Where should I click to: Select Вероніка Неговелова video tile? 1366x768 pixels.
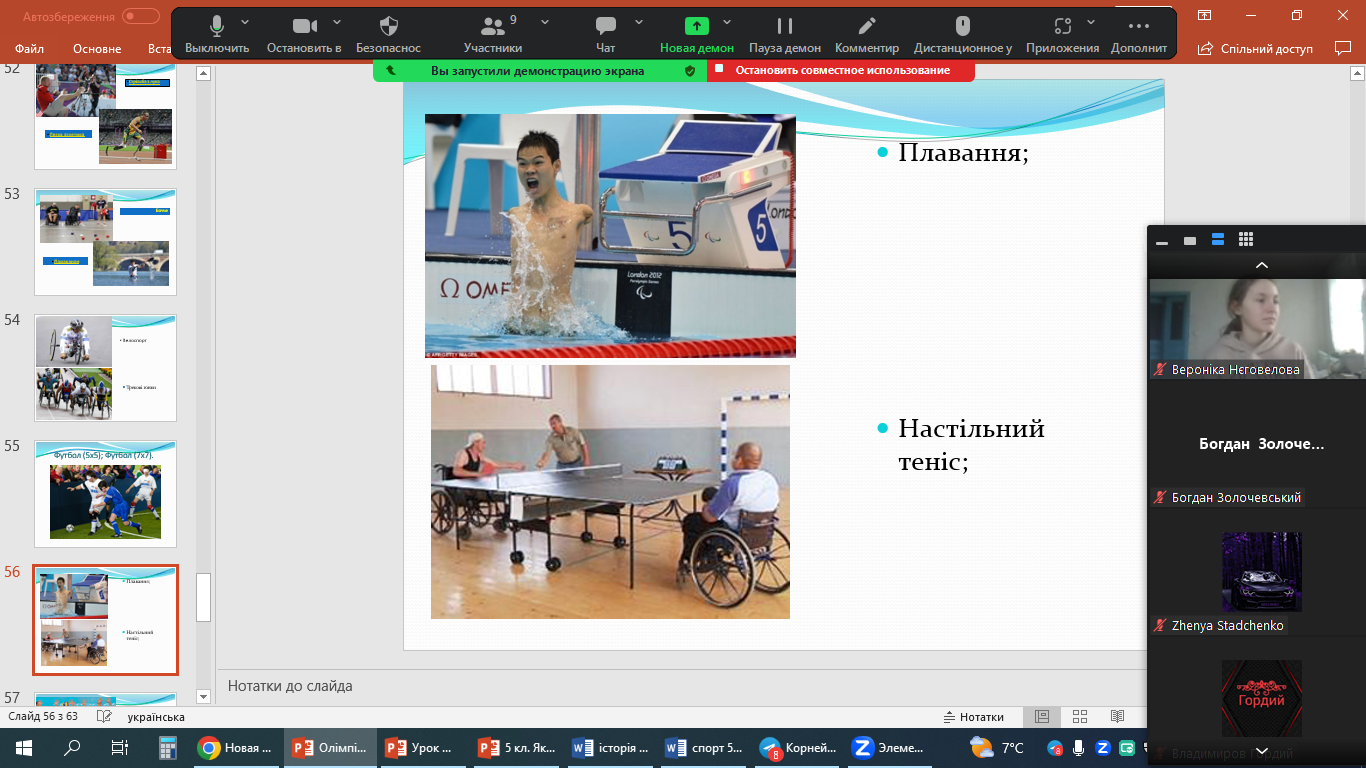1257,328
